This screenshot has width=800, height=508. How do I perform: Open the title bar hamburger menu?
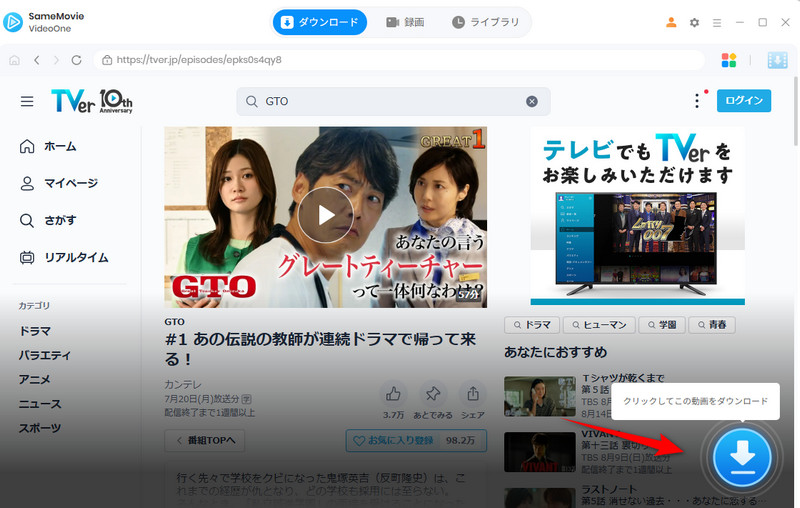coord(717,23)
